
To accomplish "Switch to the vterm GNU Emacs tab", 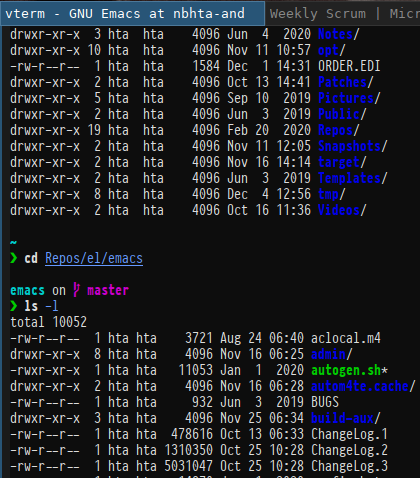I will click(x=133, y=13).
